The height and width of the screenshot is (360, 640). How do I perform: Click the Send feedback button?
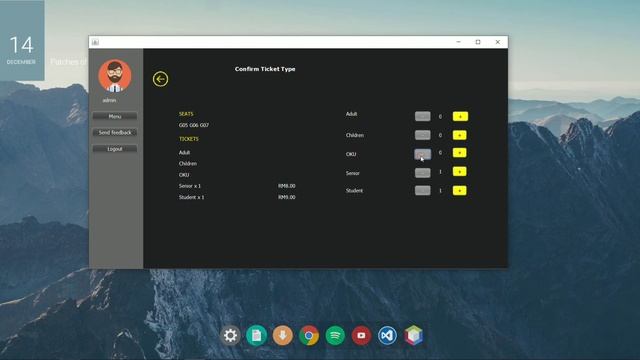click(115, 133)
